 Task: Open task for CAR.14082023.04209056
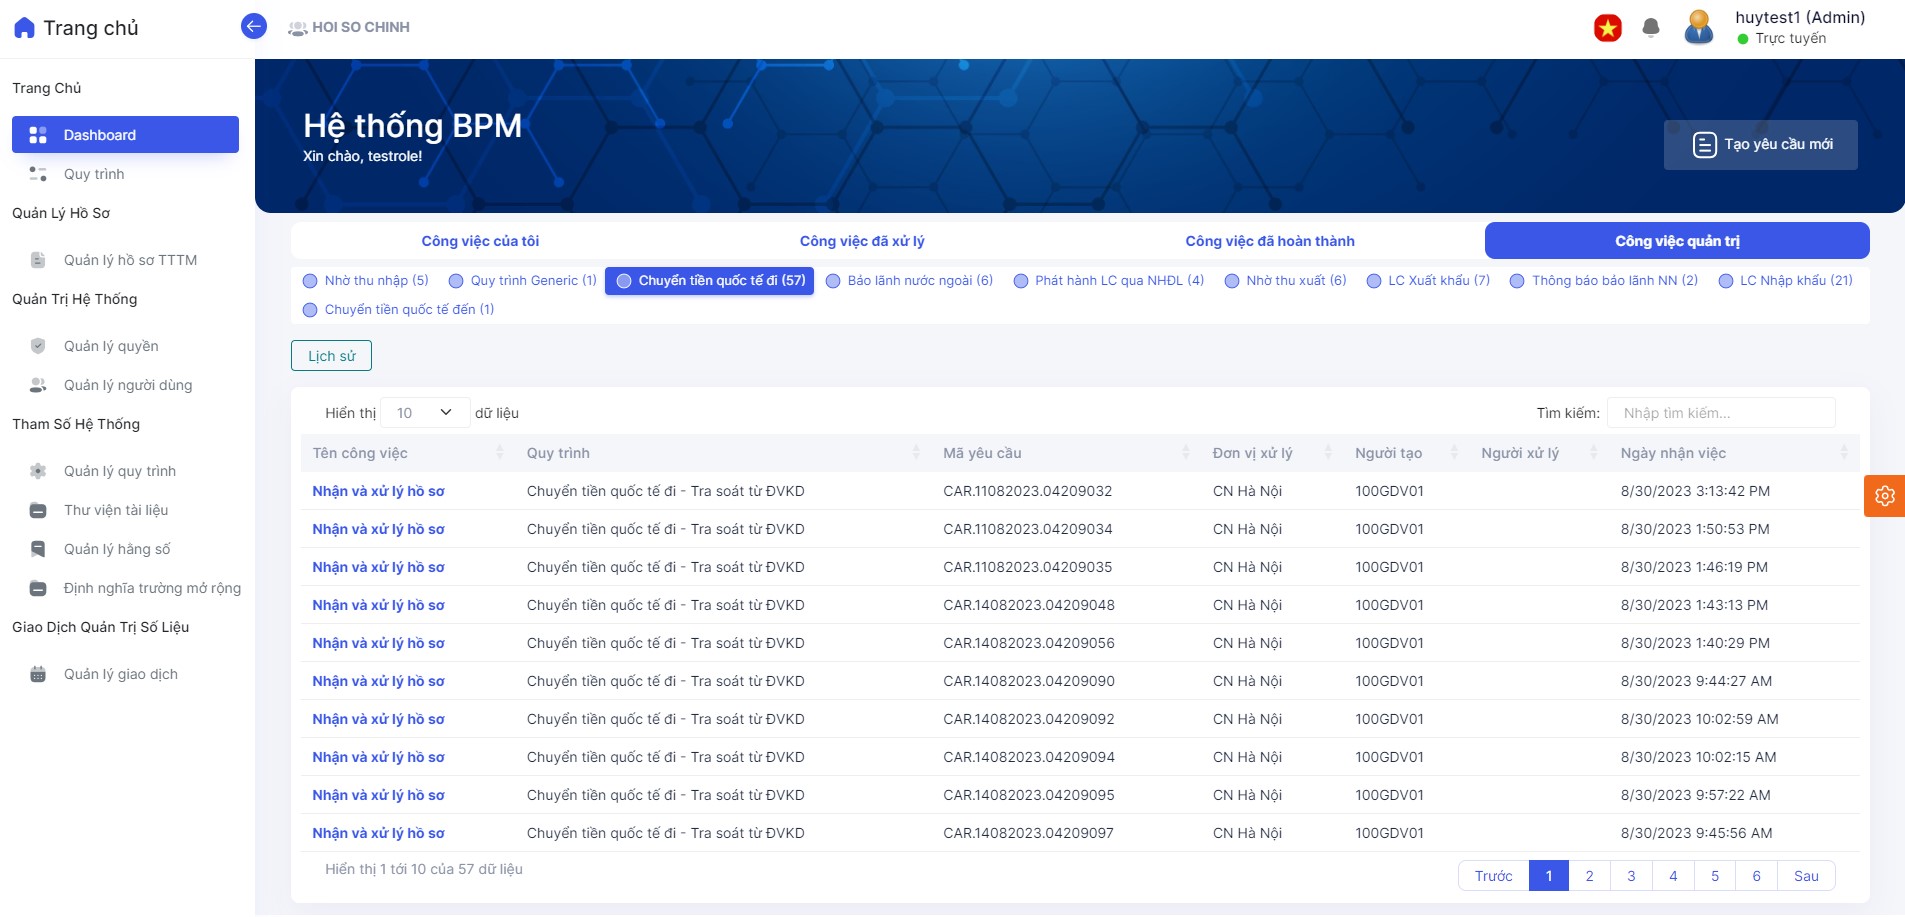(378, 643)
